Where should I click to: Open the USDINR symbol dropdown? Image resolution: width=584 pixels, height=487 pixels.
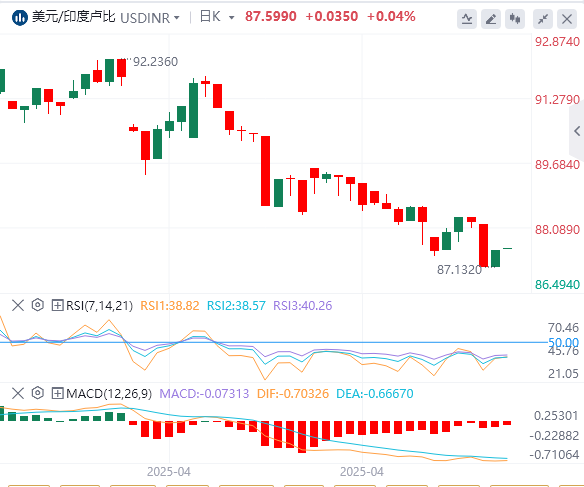click(177, 18)
